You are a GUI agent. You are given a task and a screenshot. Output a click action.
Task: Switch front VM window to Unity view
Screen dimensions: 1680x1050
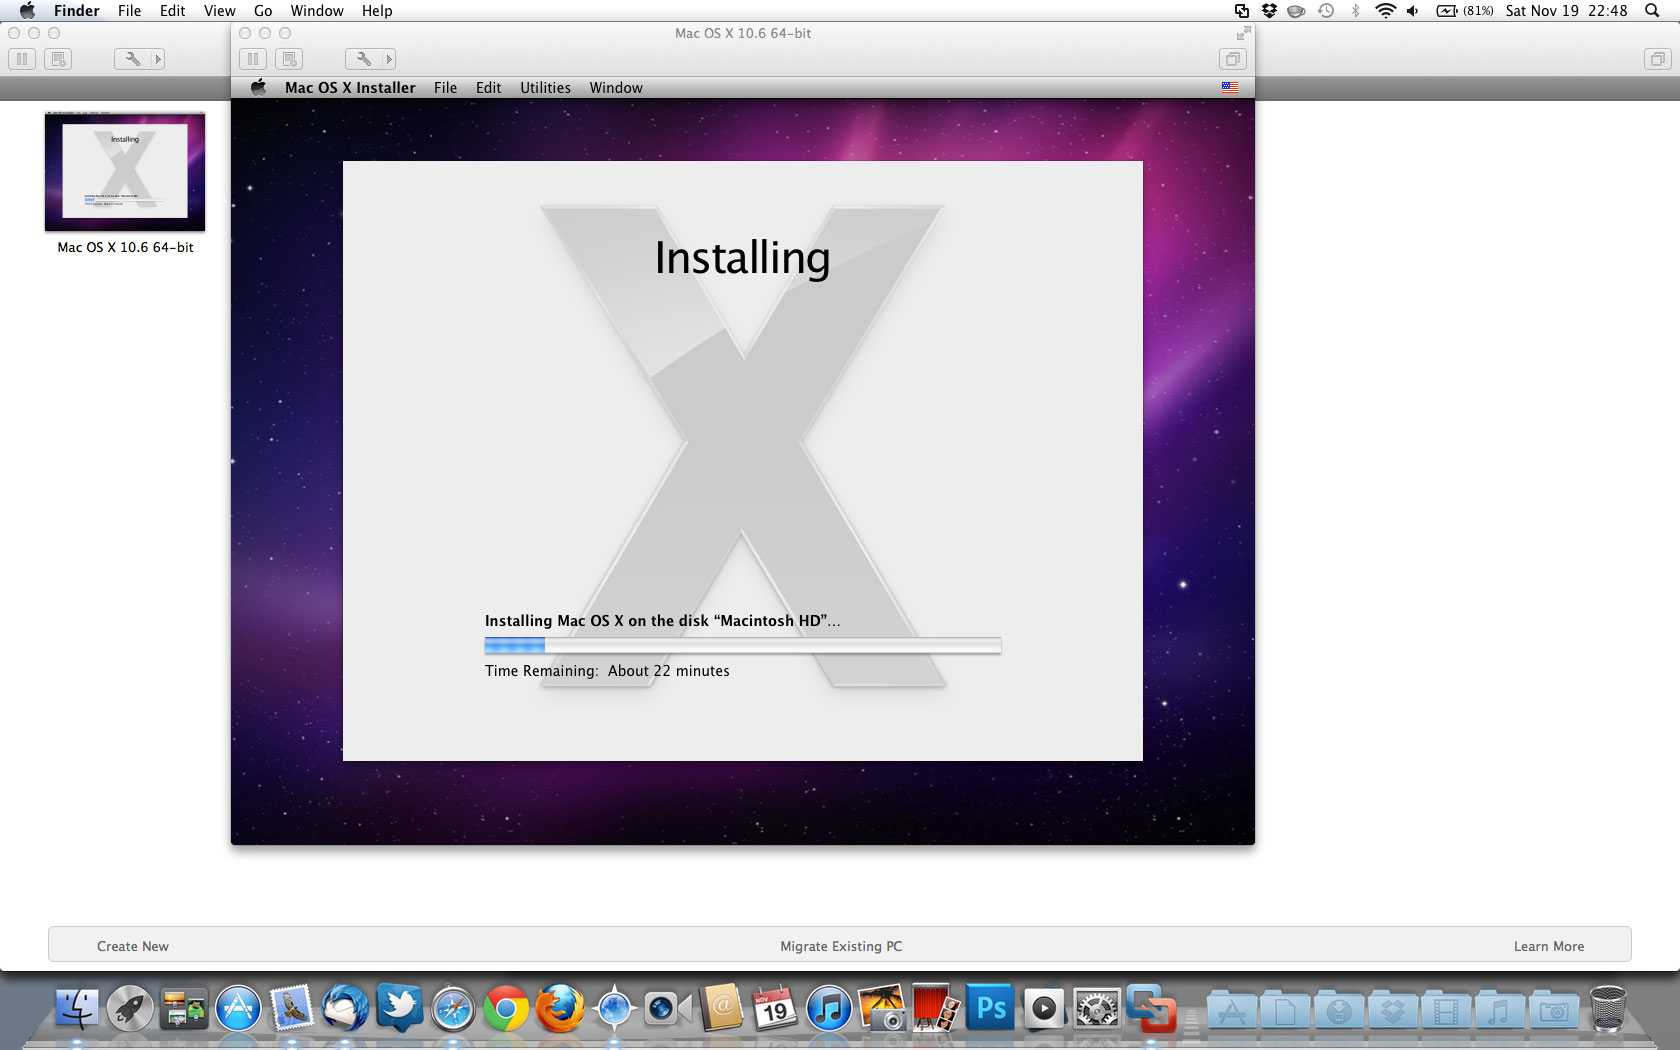(x=1233, y=59)
